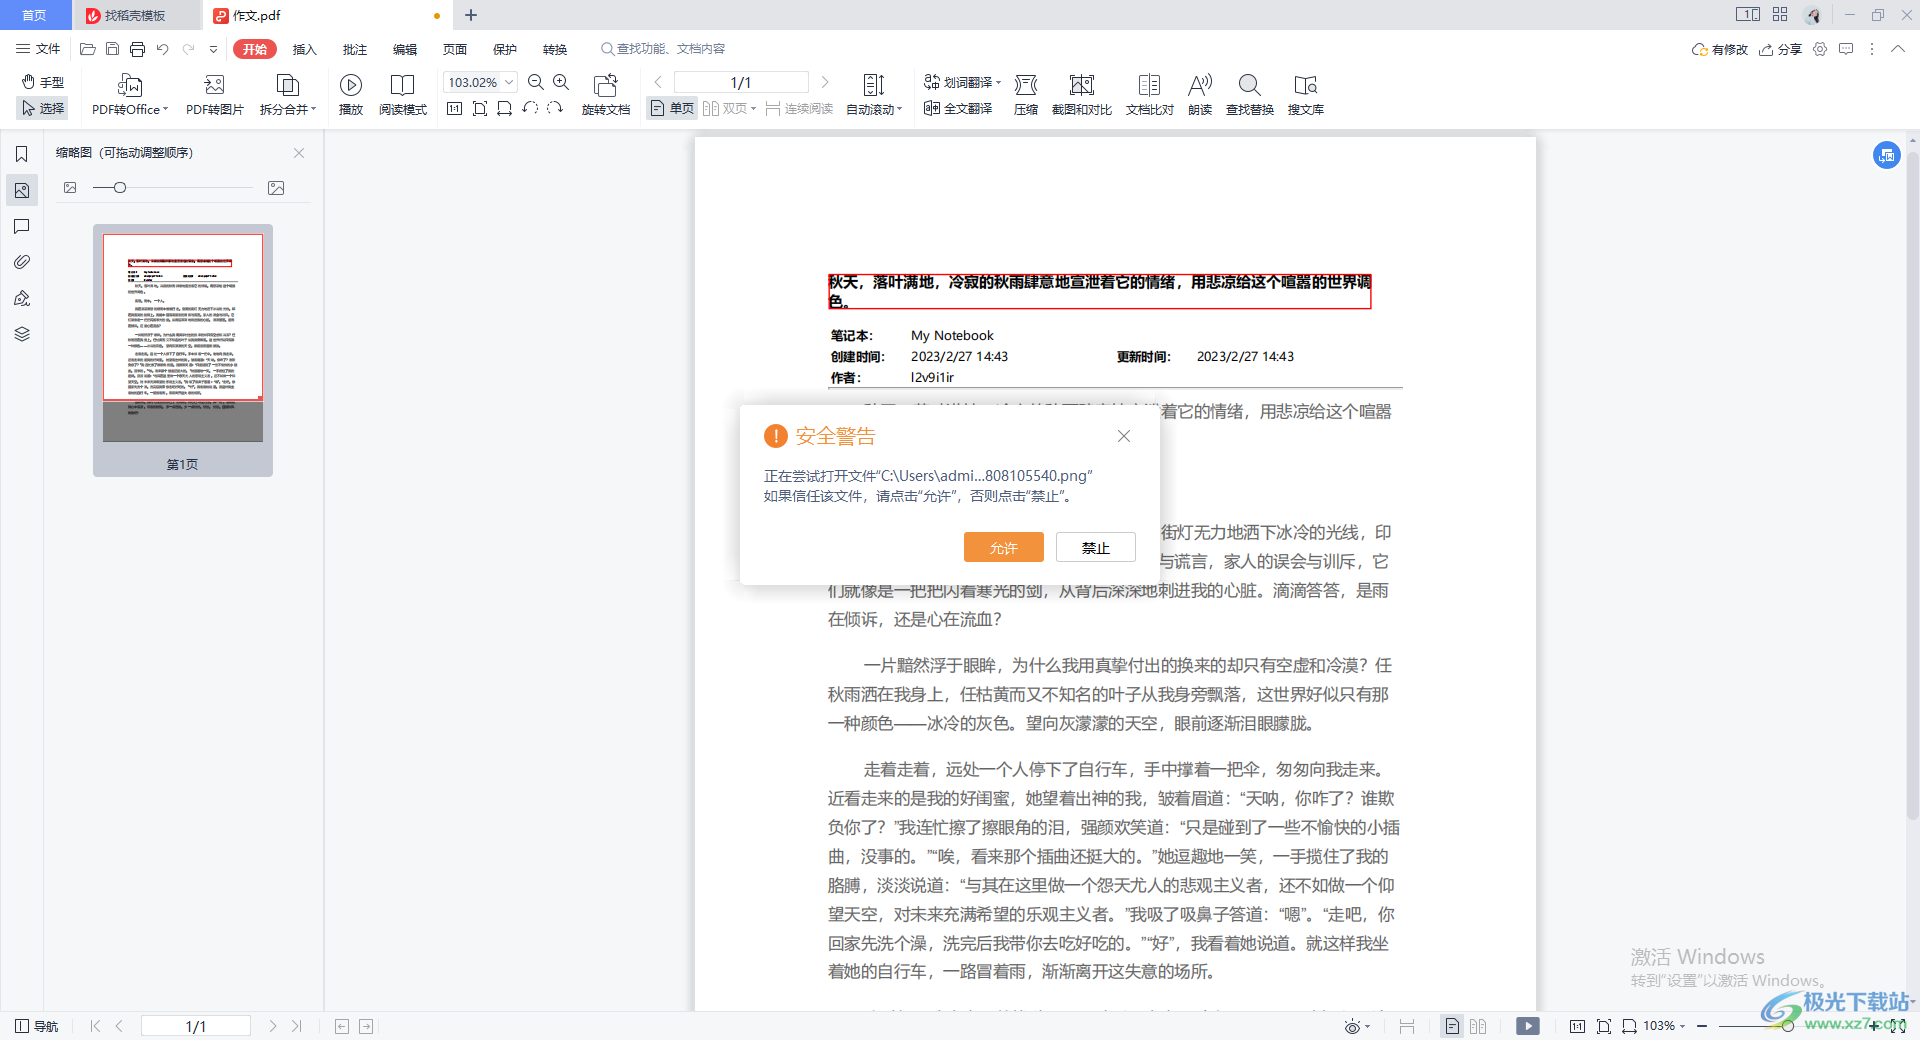The height and width of the screenshot is (1040, 1920).
Task: Select 双页 double page view
Action: click(729, 108)
